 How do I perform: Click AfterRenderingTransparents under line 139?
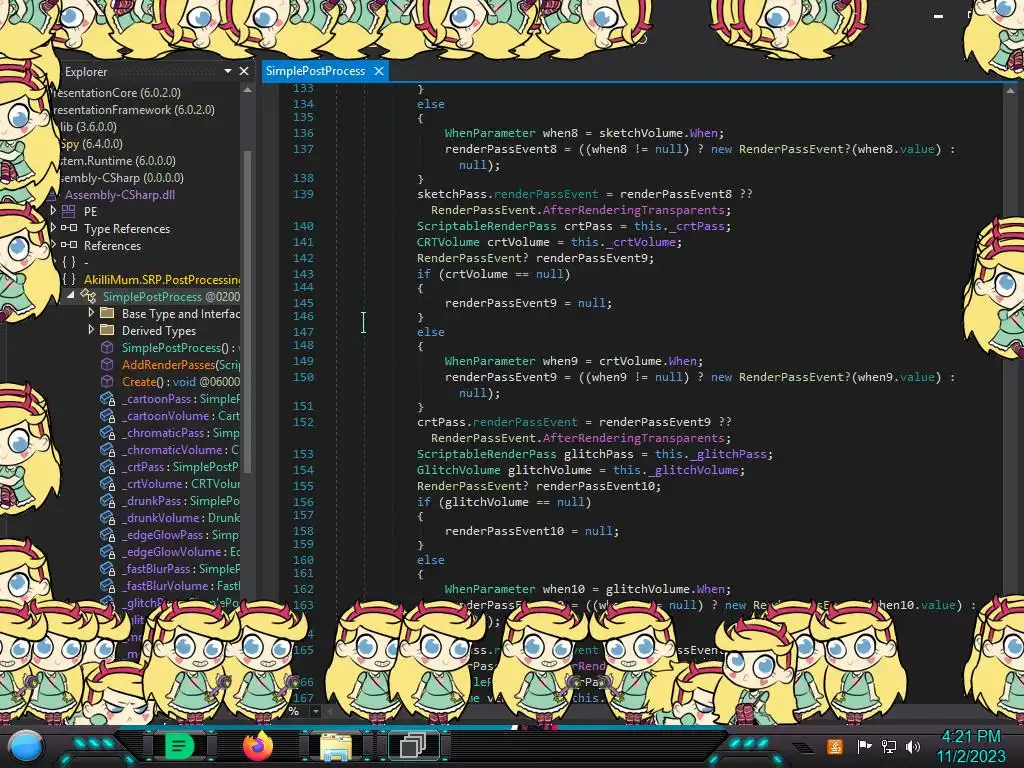click(x=633, y=210)
